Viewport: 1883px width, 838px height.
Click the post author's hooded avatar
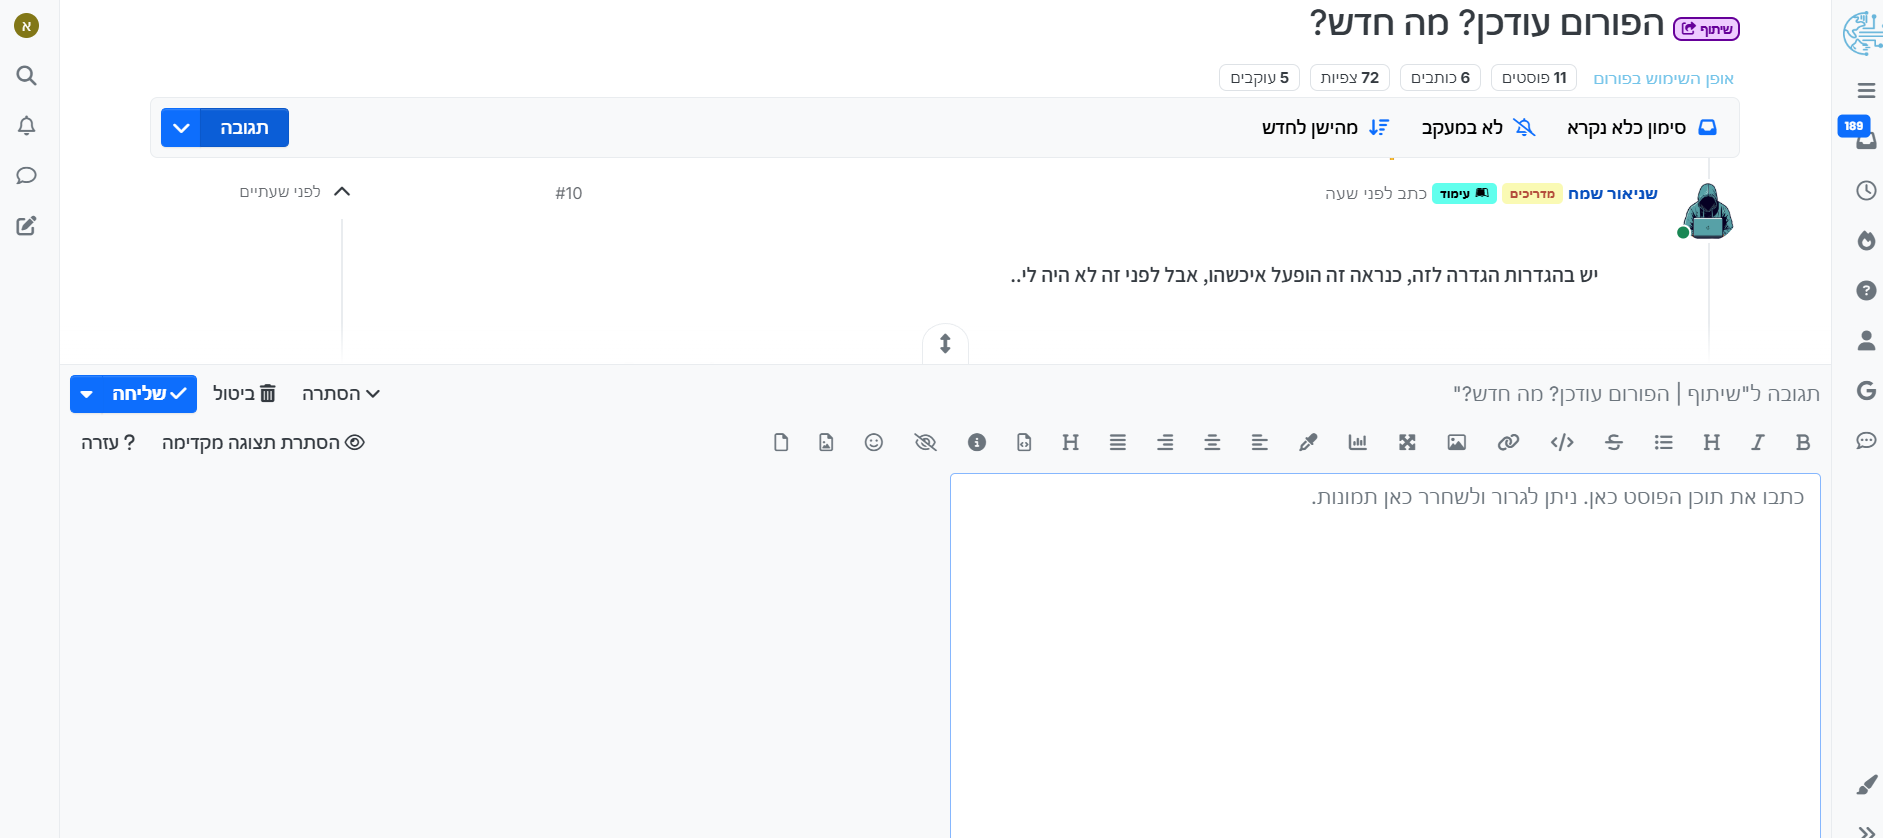coord(1707,211)
